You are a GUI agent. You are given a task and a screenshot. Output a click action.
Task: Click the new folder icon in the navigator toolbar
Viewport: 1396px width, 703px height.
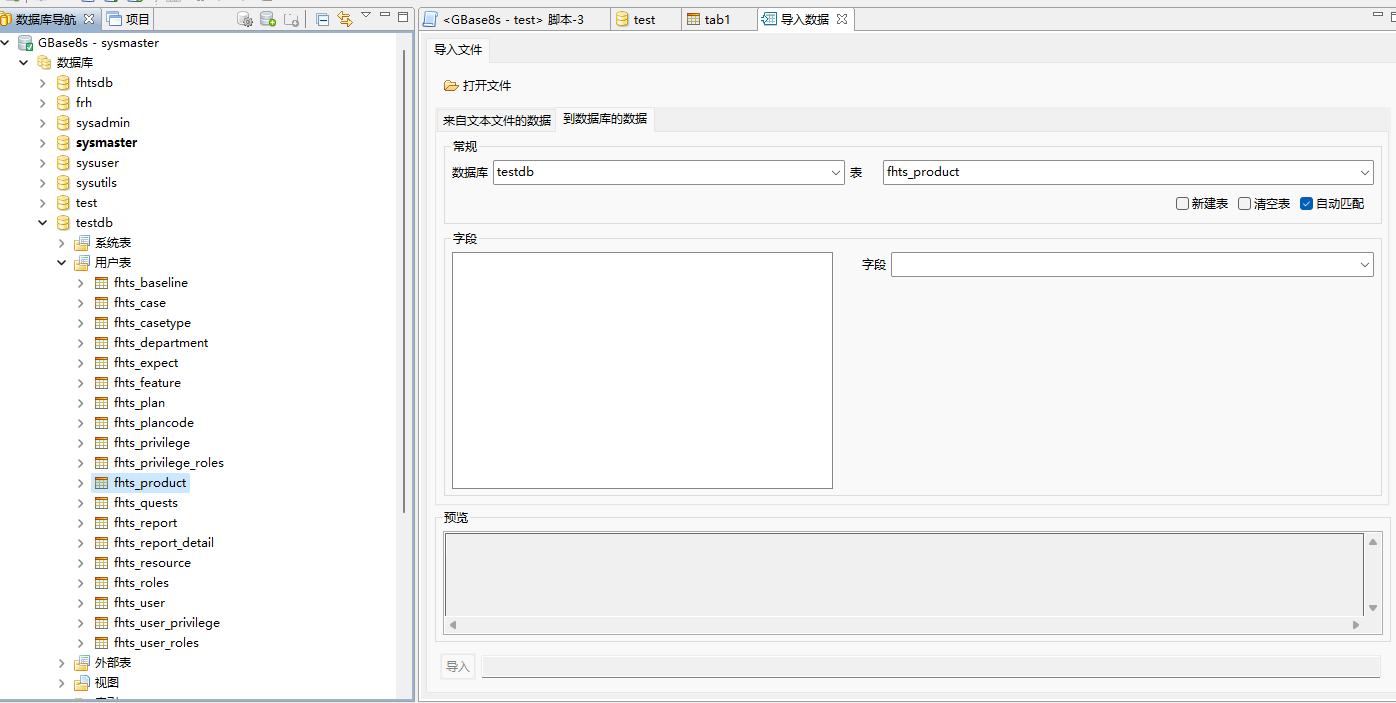pos(291,19)
